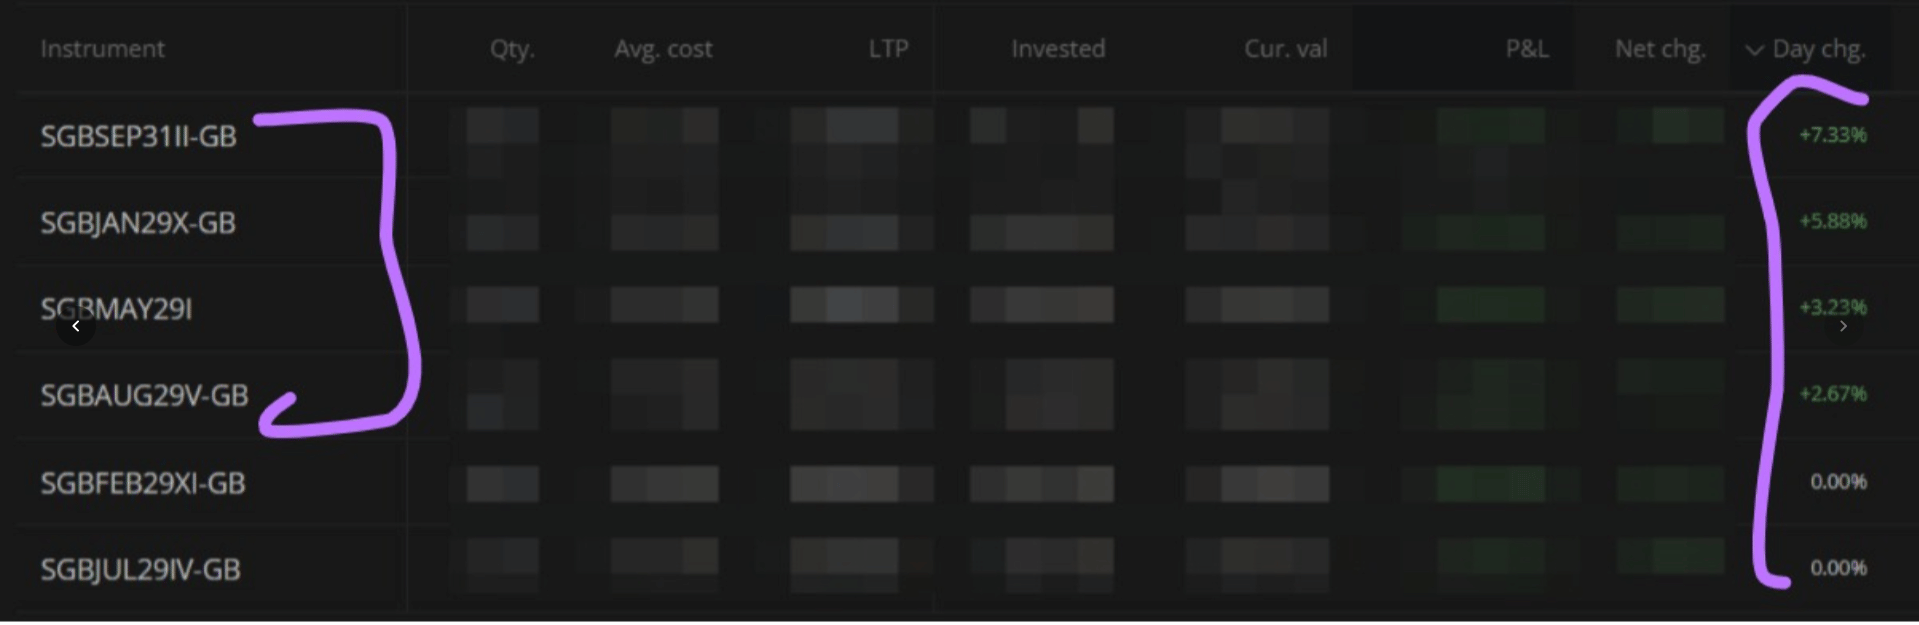Sort by Cur. val column
Screen dimensions: 1919x625
click(1285, 49)
